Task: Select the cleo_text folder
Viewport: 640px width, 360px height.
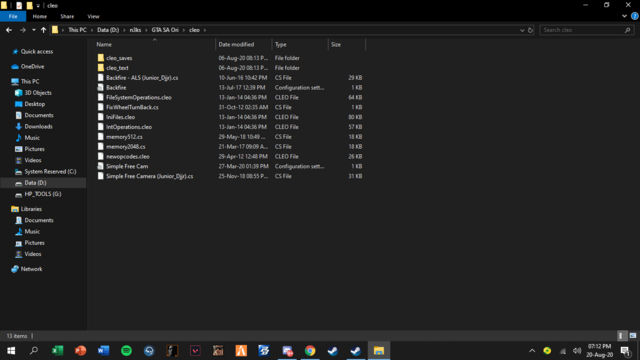Action: (x=117, y=68)
